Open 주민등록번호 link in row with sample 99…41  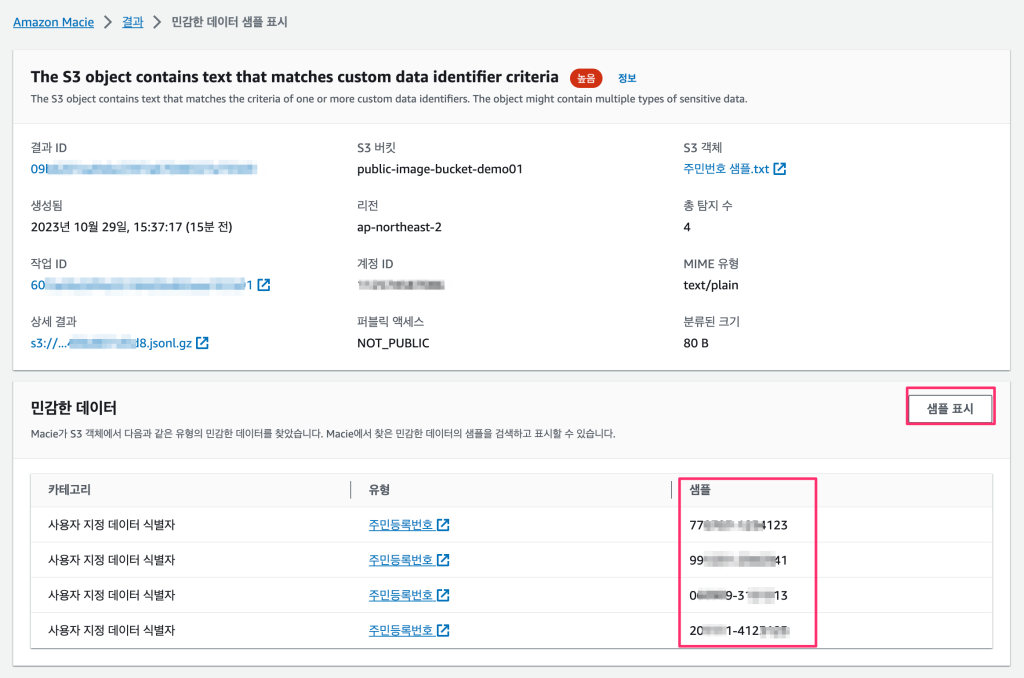pos(400,560)
